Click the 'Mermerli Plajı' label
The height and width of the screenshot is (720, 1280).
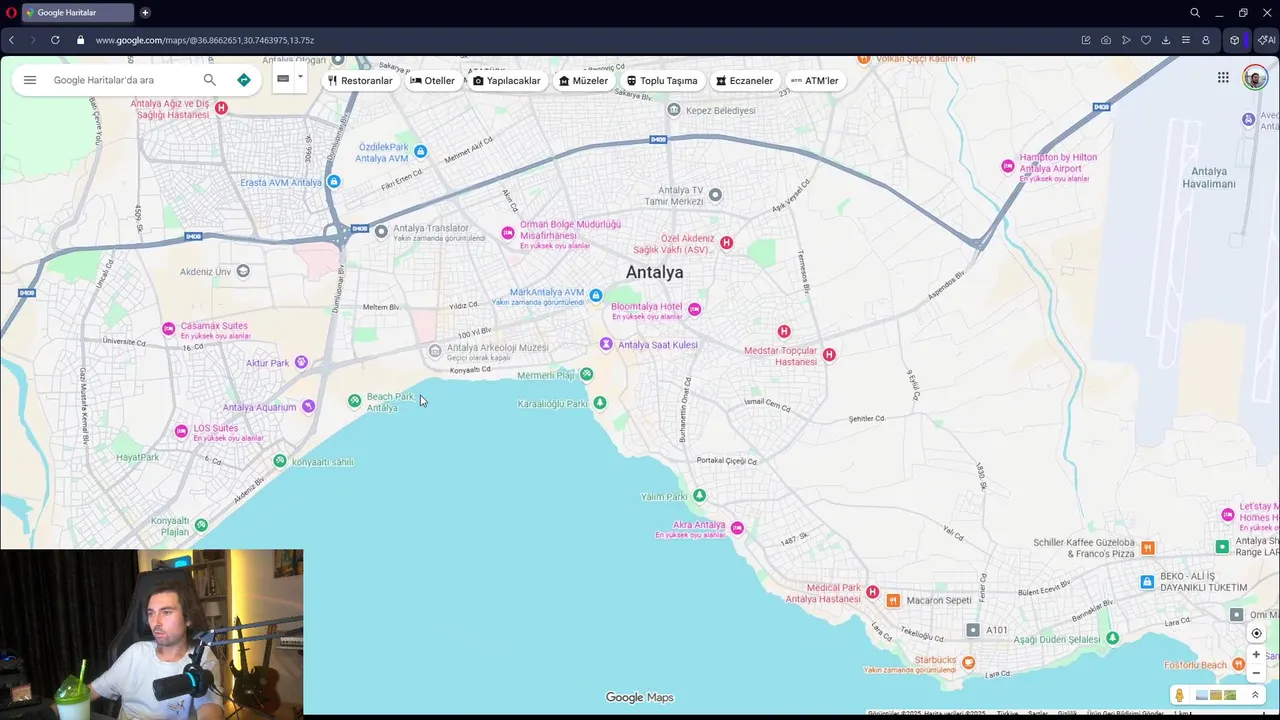[x=545, y=376]
